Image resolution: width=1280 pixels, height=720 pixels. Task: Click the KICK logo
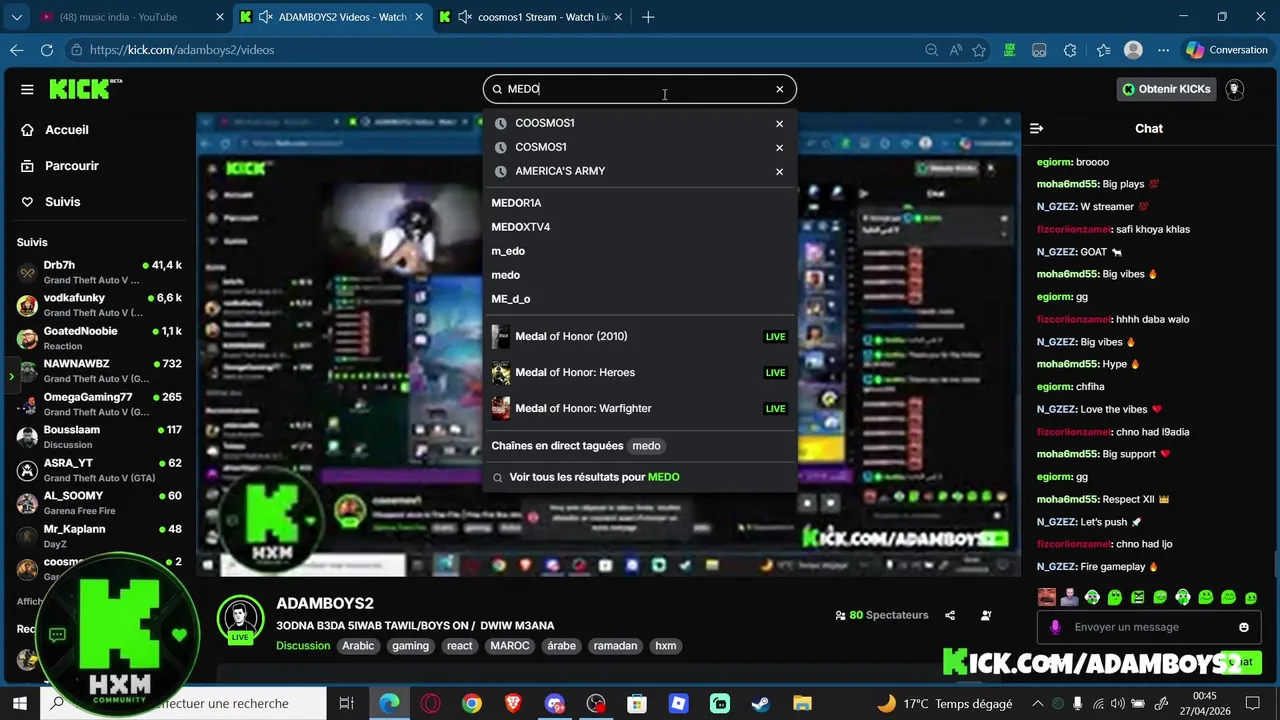[85, 89]
